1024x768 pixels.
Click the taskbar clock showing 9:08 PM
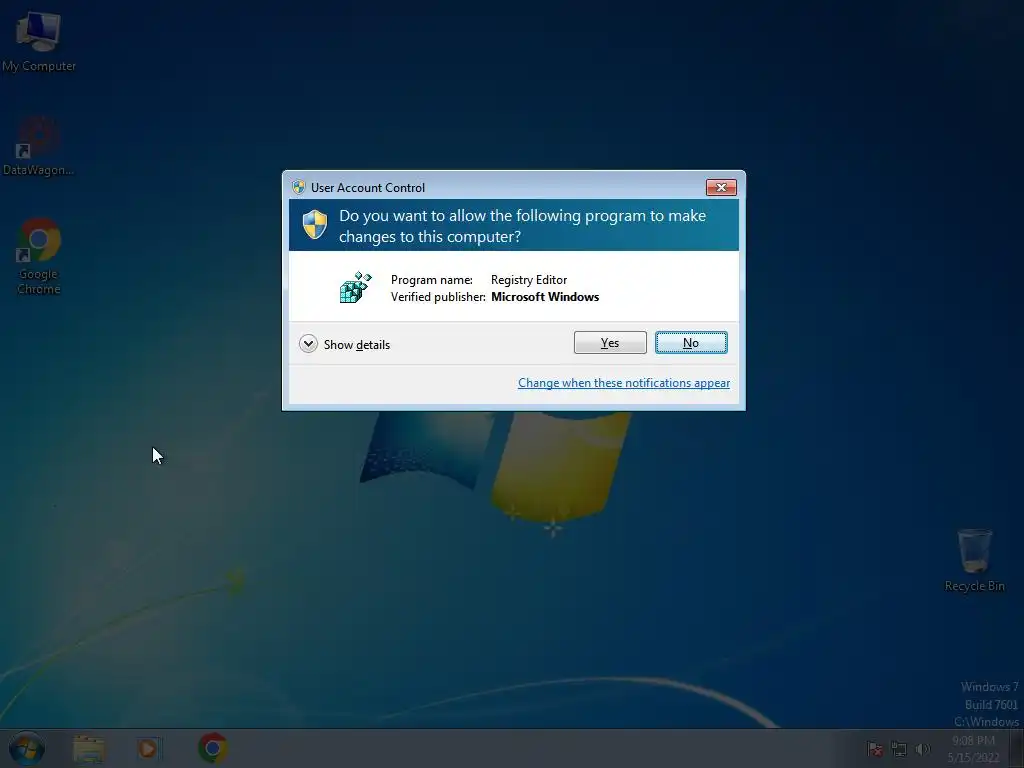(x=973, y=749)
